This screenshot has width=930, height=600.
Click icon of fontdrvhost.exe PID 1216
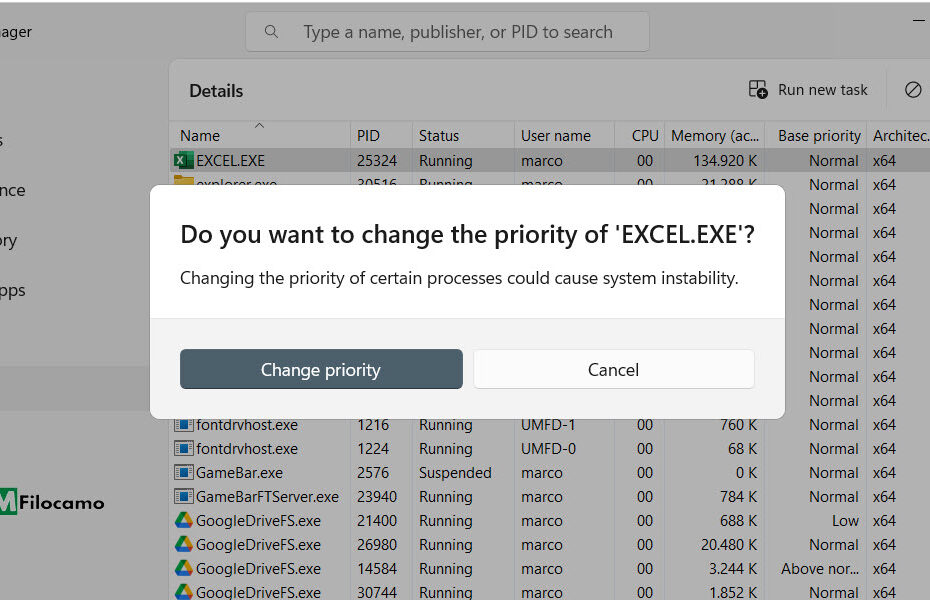183,425
